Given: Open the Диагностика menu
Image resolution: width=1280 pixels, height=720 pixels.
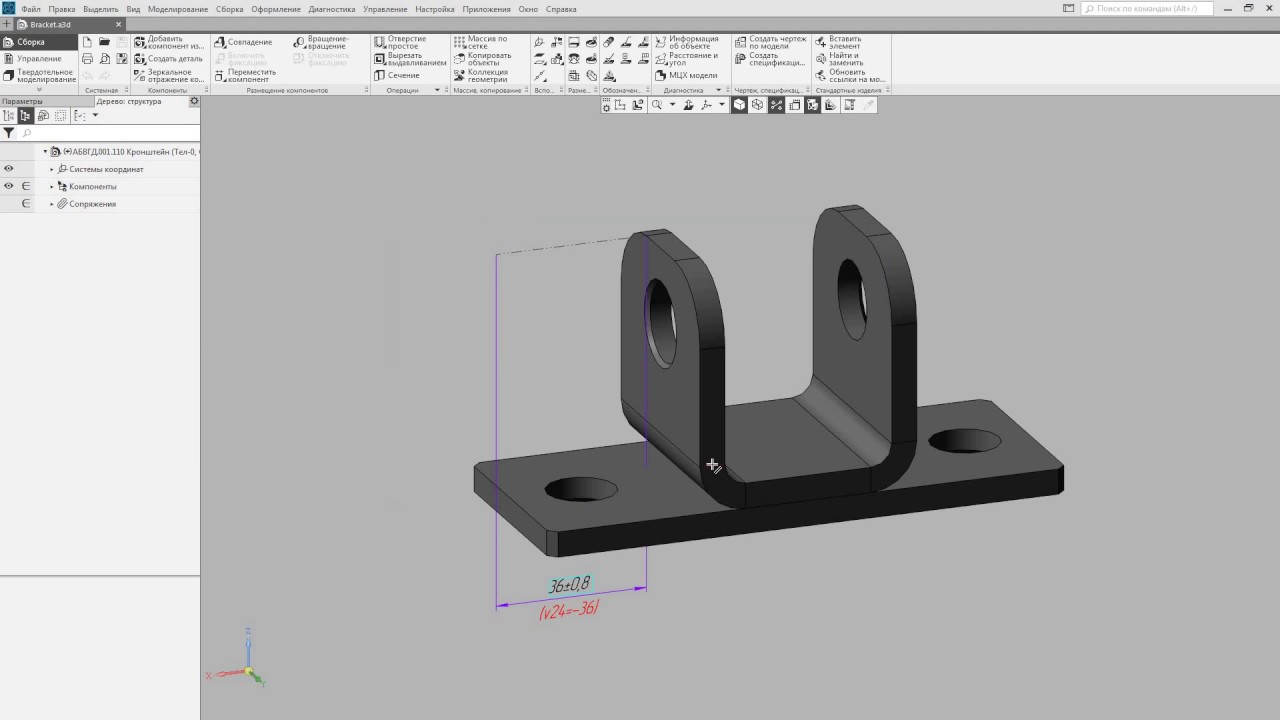Looking at the screenshot, I should (332, 9).
